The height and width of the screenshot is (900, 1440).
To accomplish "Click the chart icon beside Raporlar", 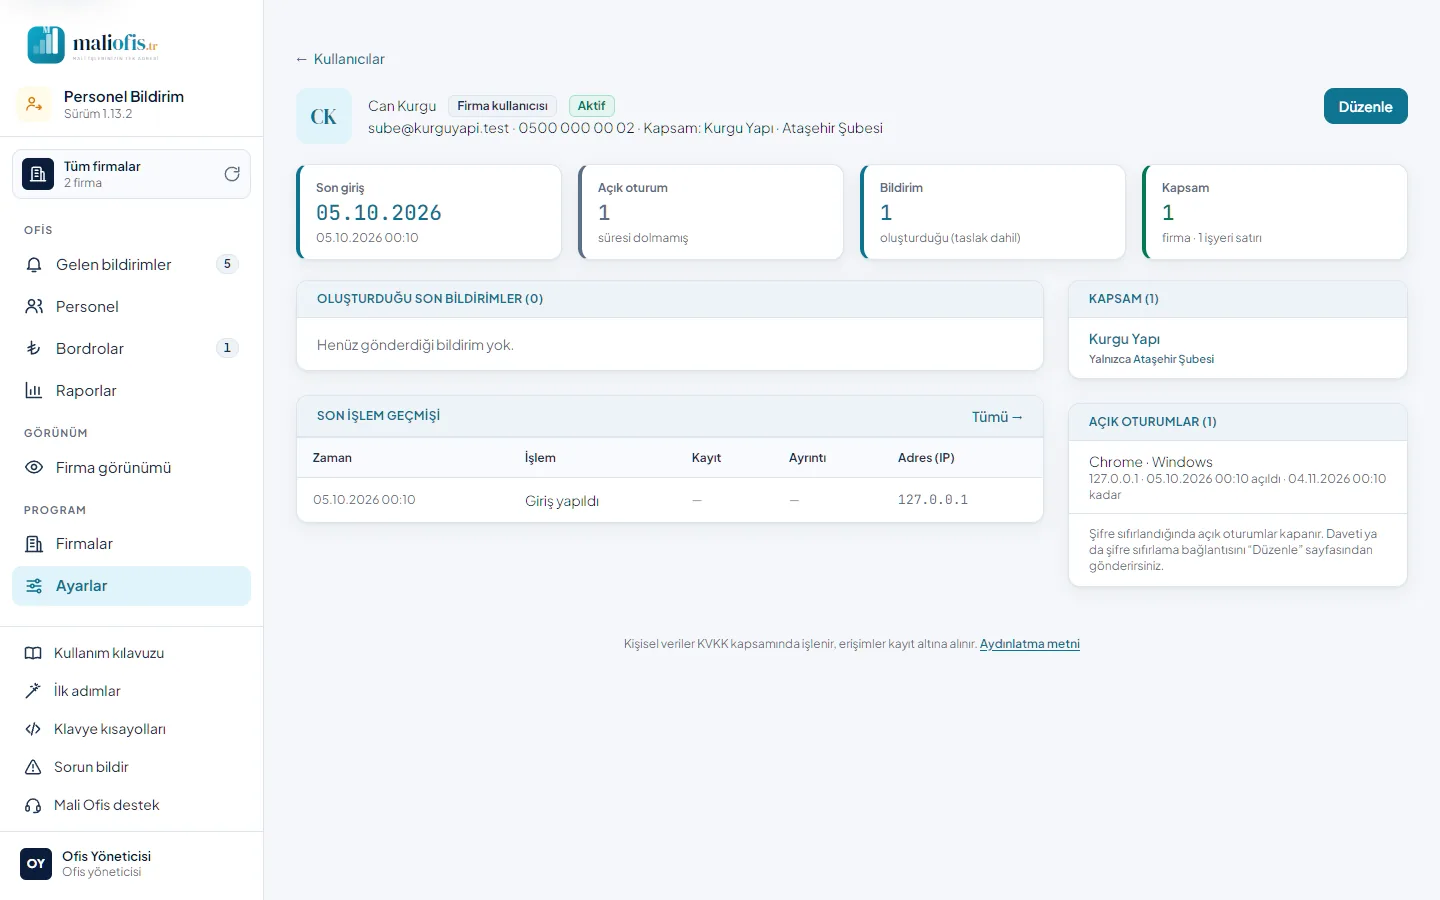I will coord(34,391).
